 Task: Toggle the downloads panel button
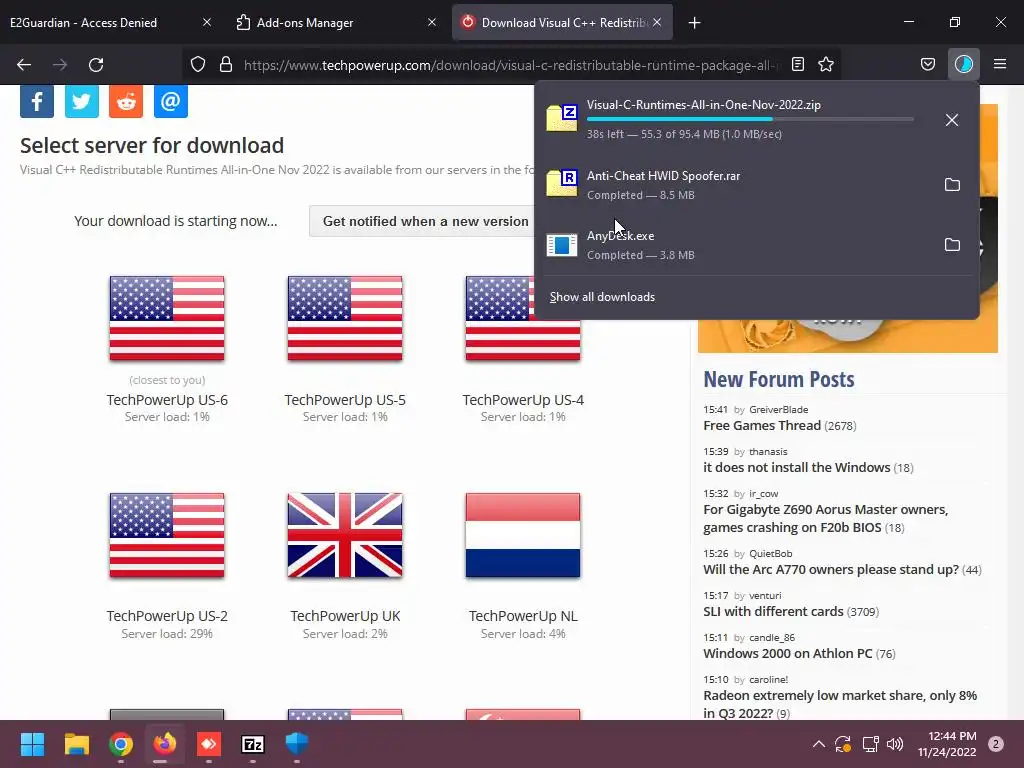coord(964,64)
